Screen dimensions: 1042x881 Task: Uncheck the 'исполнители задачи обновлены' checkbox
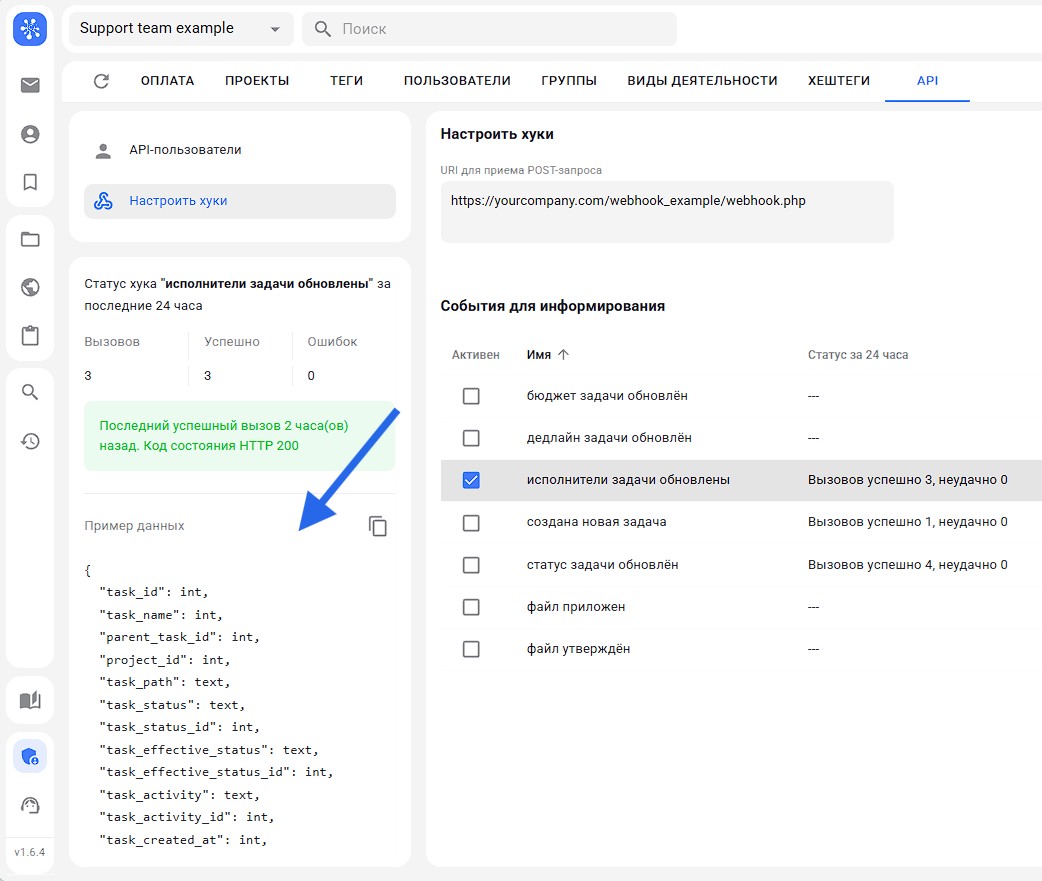[x=471, y=480]
